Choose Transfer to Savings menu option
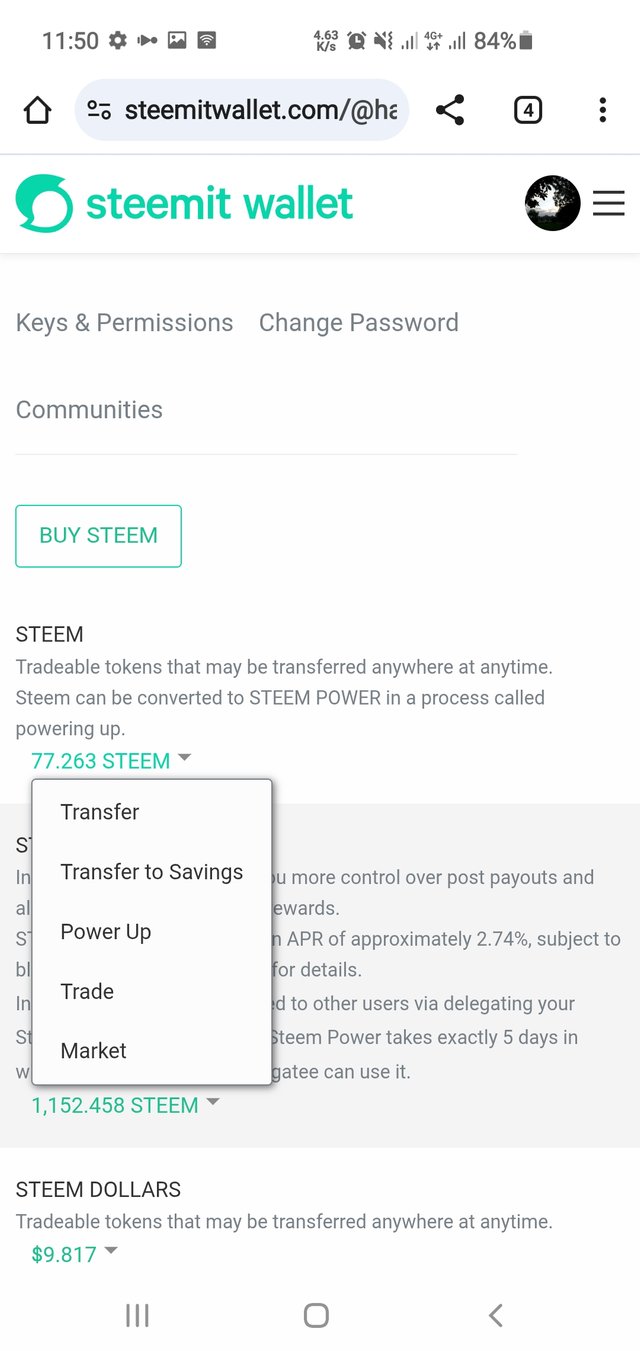Viewport: 640px width, 1351px height. [152, 872]
